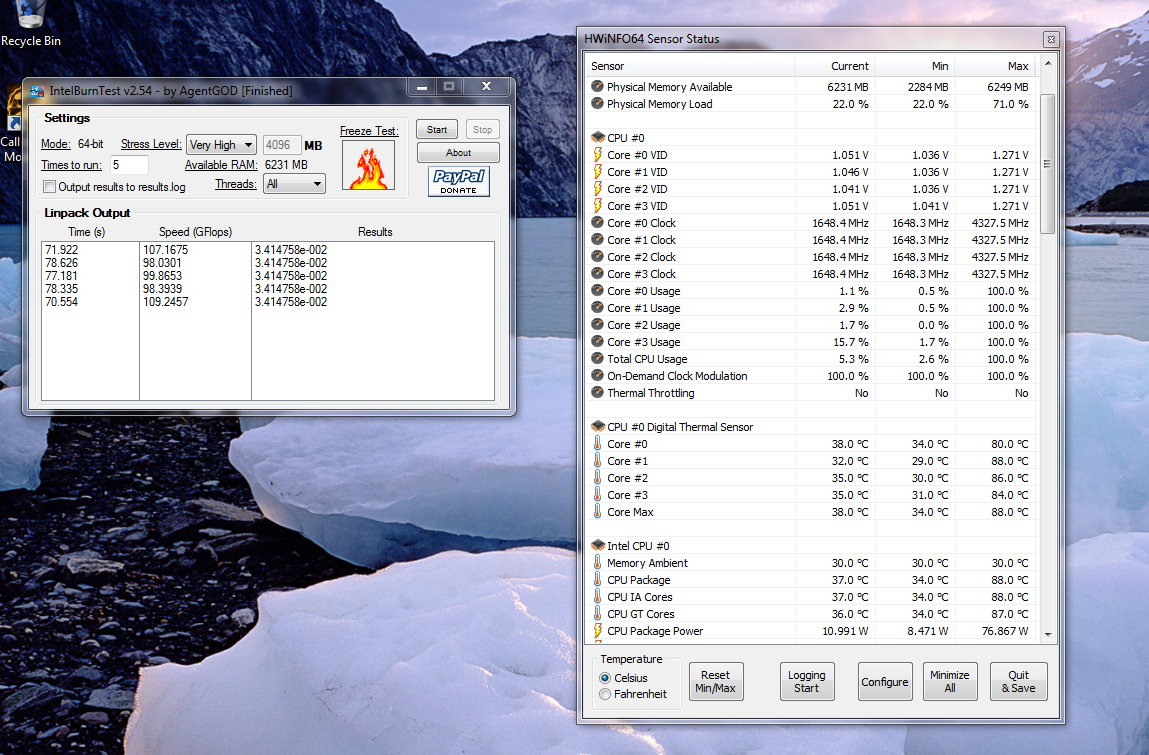Click the Current column header
Image resolution: width=1149 pixels, height=755 pixels.
(x=835, y=66)
